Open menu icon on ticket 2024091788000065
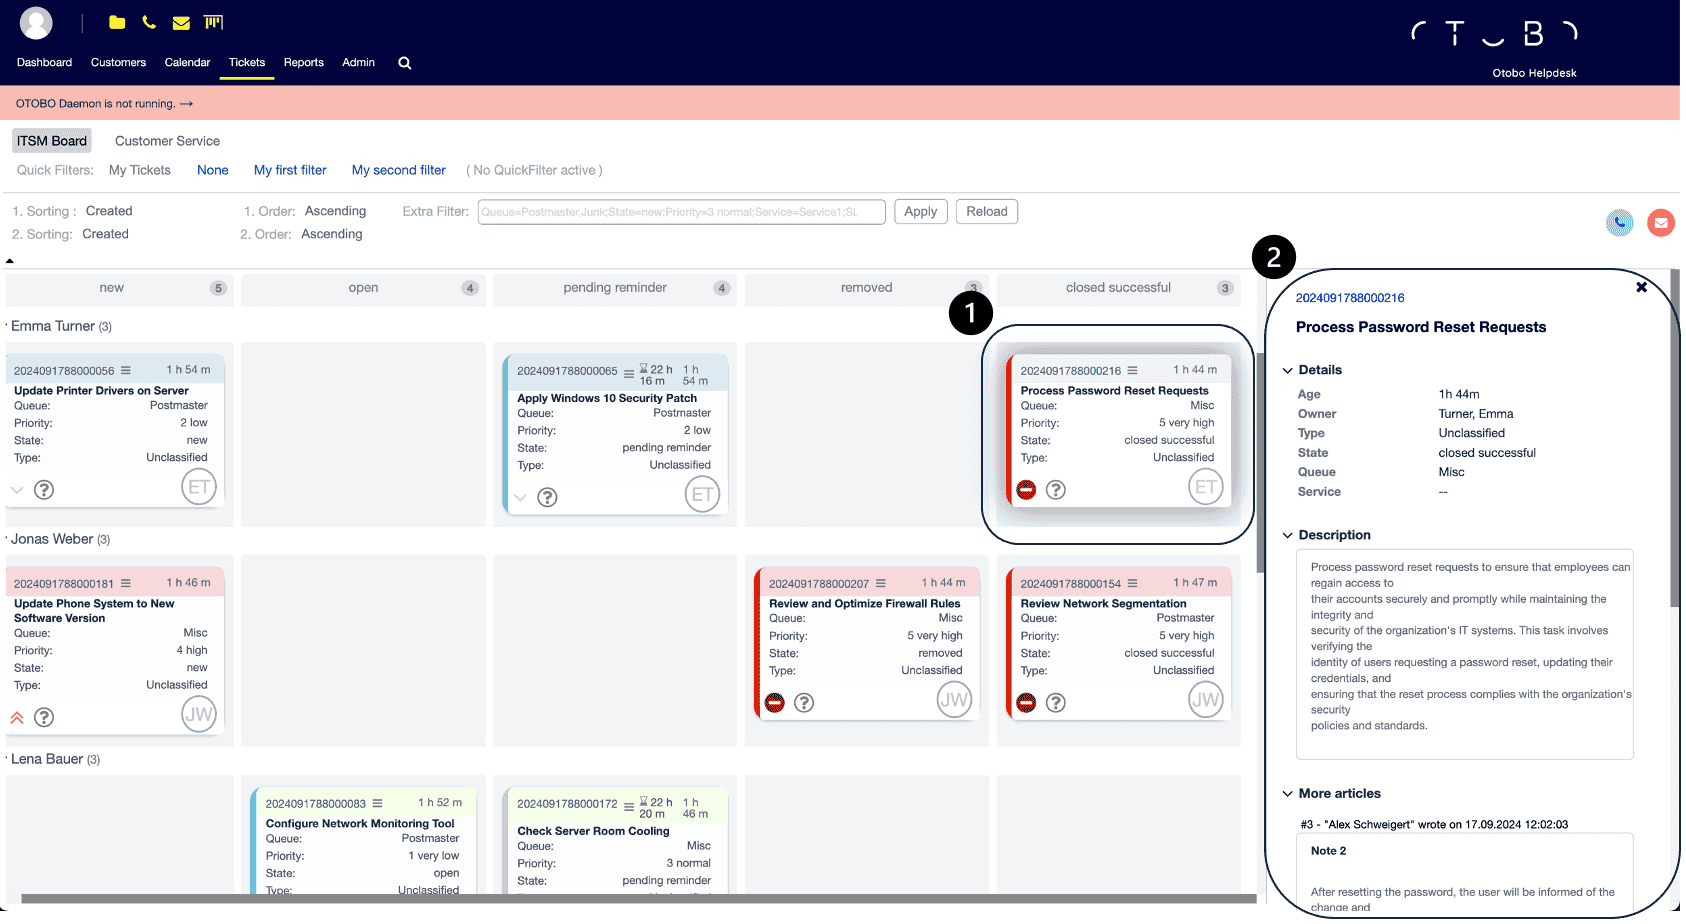Screen dimensions: 1686x924 [629, 373]
